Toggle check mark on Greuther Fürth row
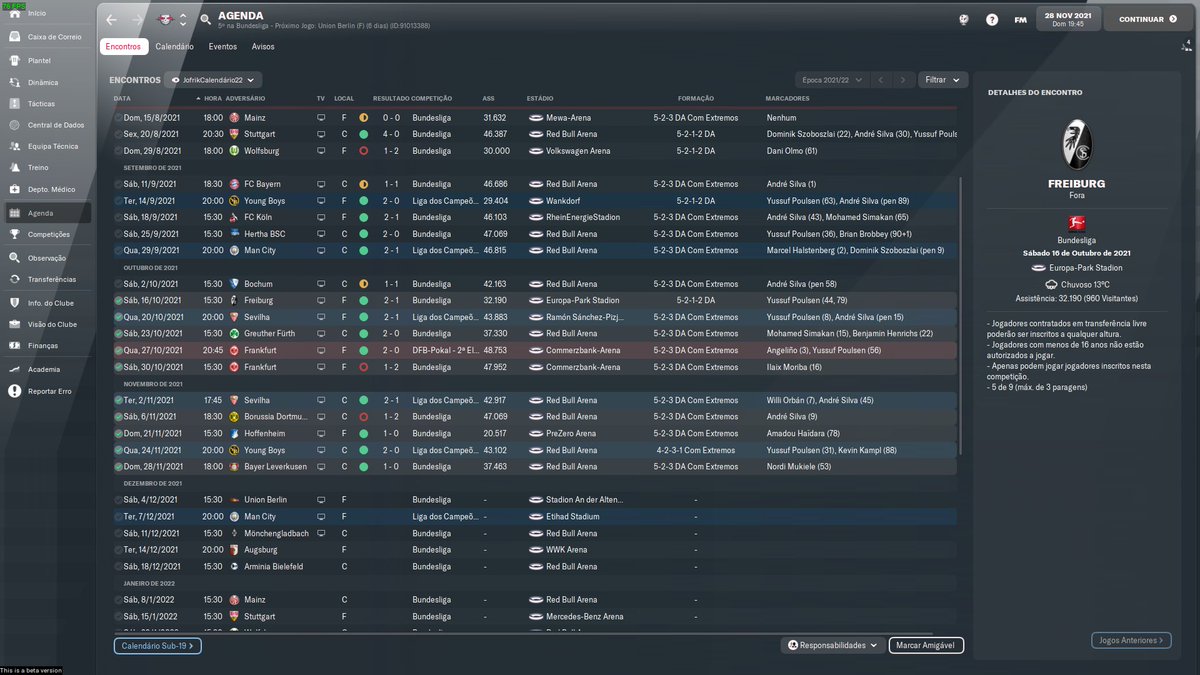The image size is (1200, 675). (x=119, y=333)
